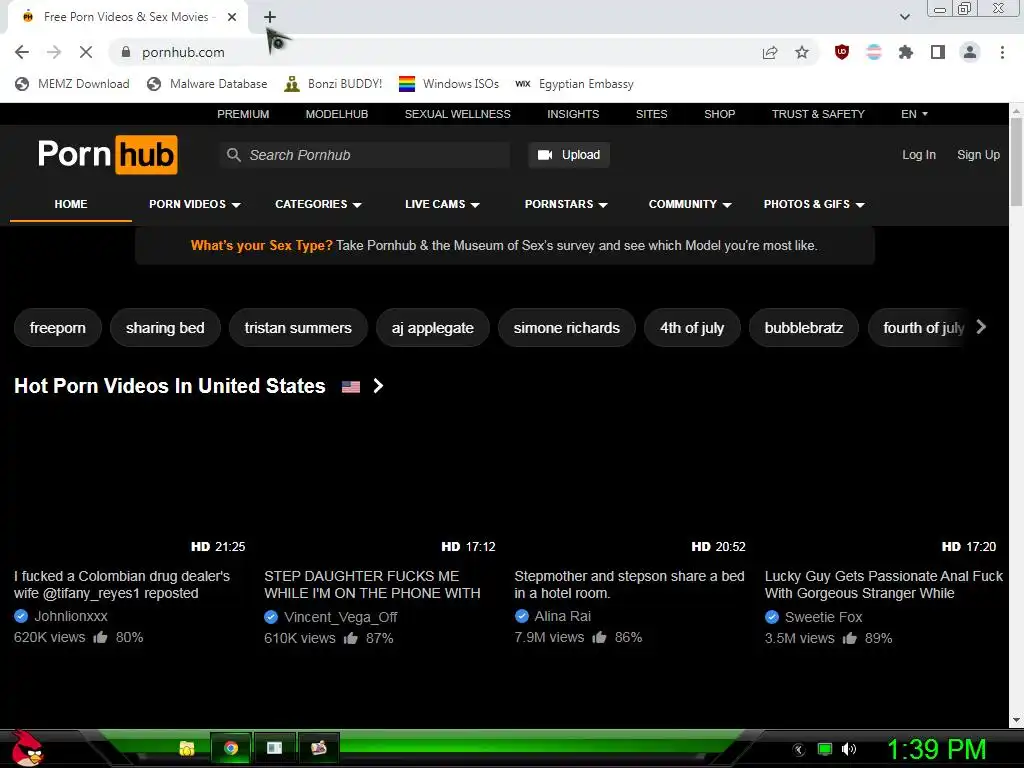This screenshot has height=768, width=1024.
Task: Open the PREMIUM top link
Action: [243, 114]
